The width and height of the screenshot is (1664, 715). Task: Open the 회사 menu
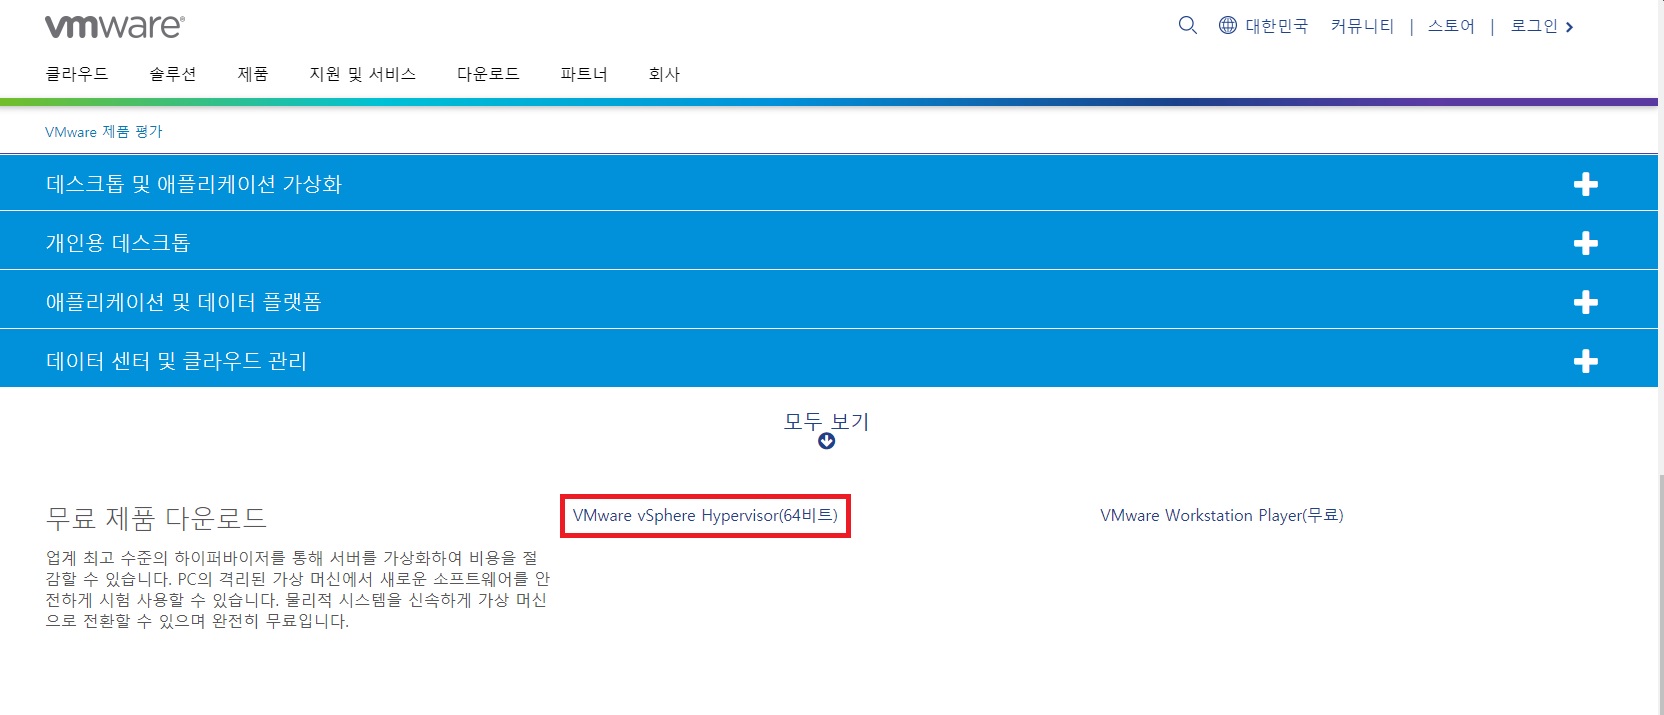(x=664, y=74)
